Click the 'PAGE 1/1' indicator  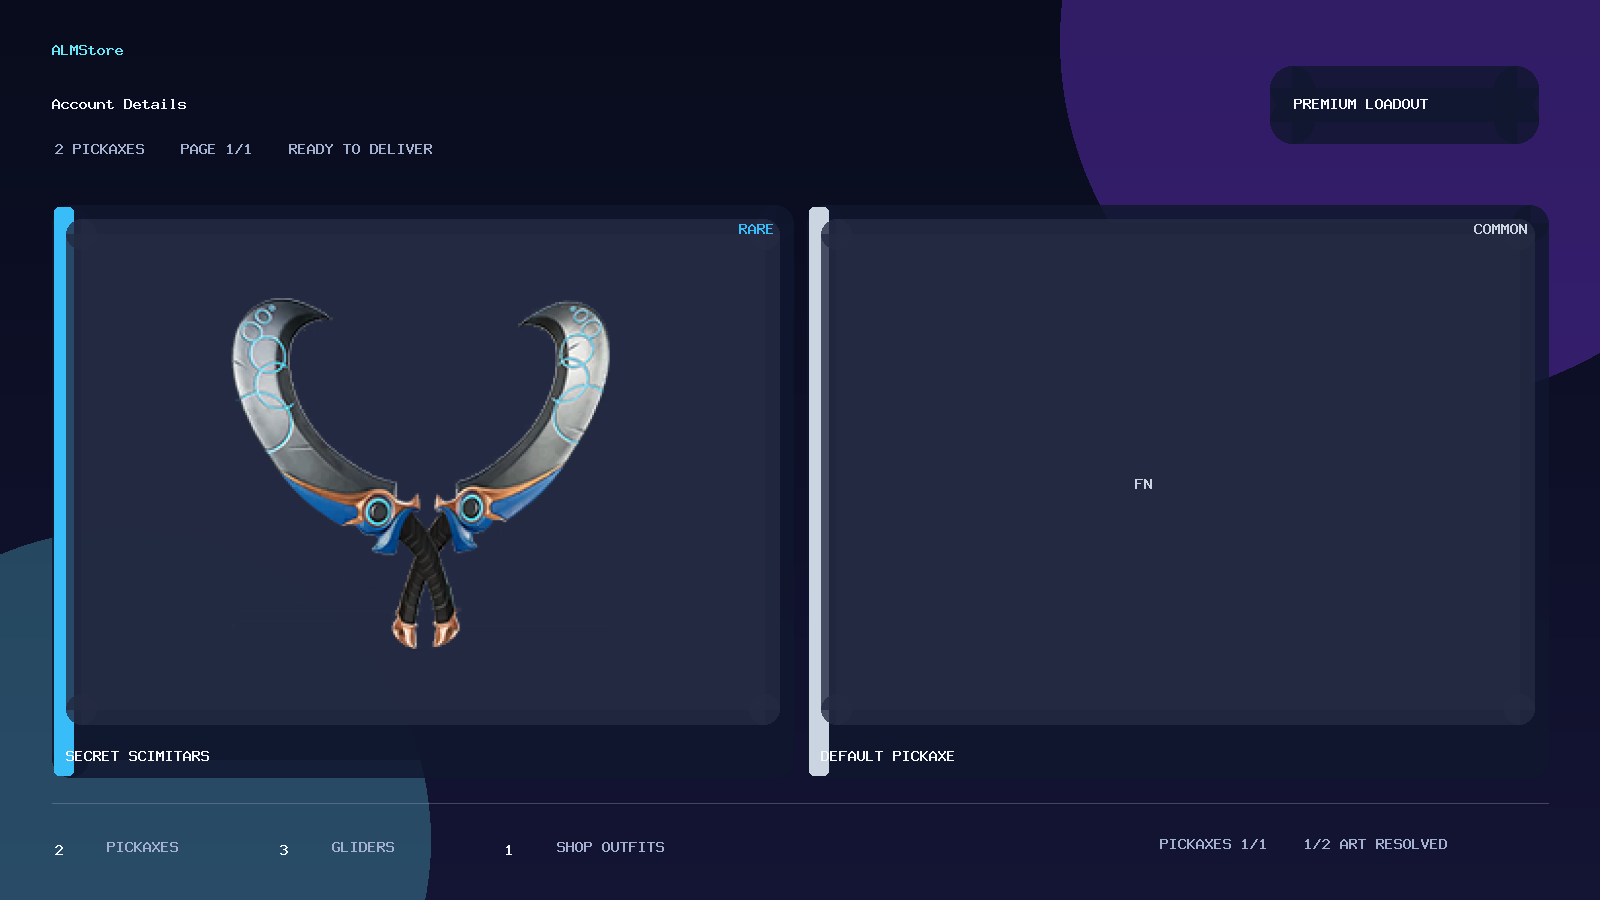tap(216, 149)
